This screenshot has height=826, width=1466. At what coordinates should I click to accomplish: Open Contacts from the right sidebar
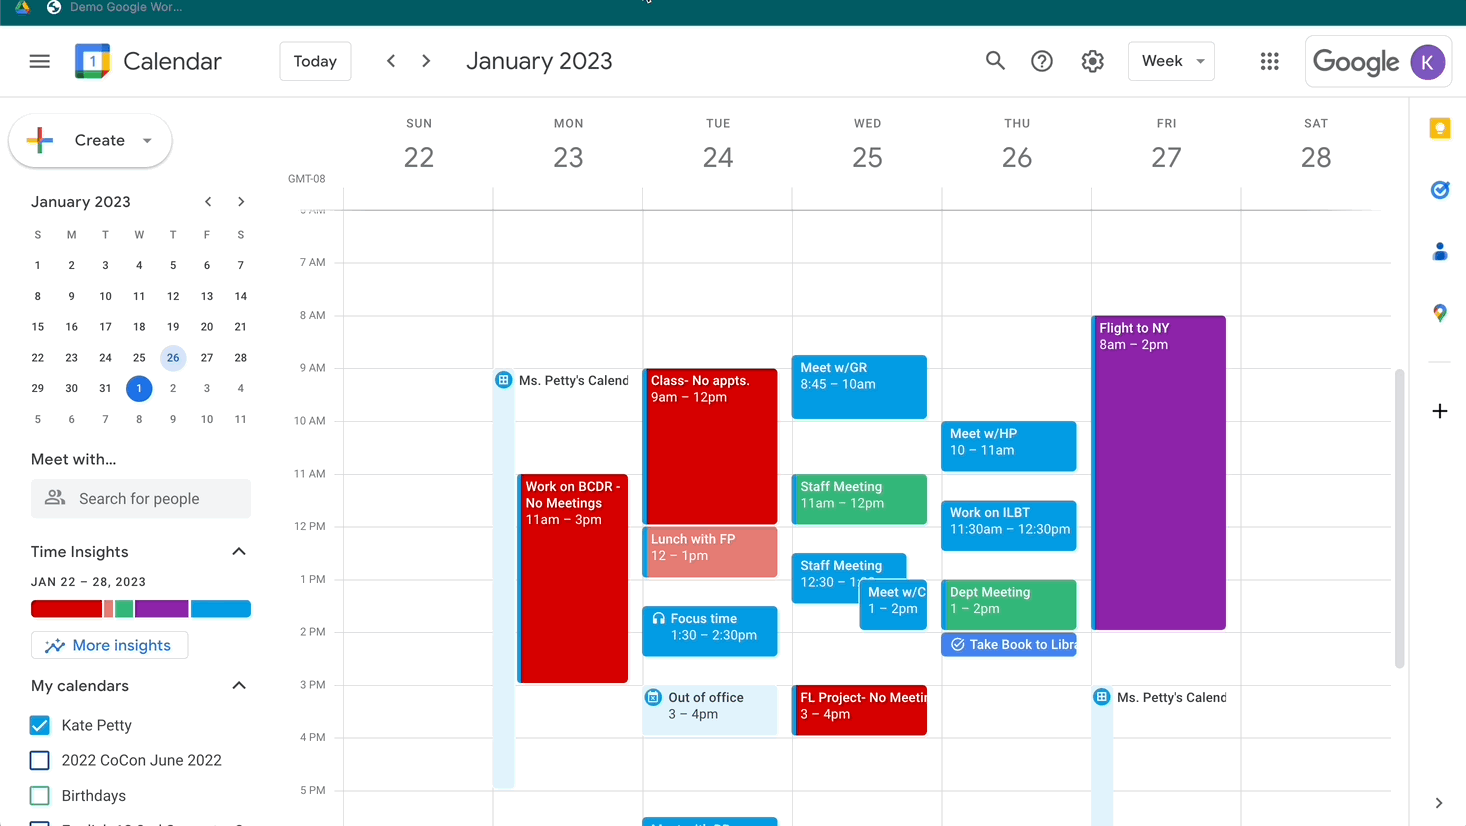coord(1440,251)
